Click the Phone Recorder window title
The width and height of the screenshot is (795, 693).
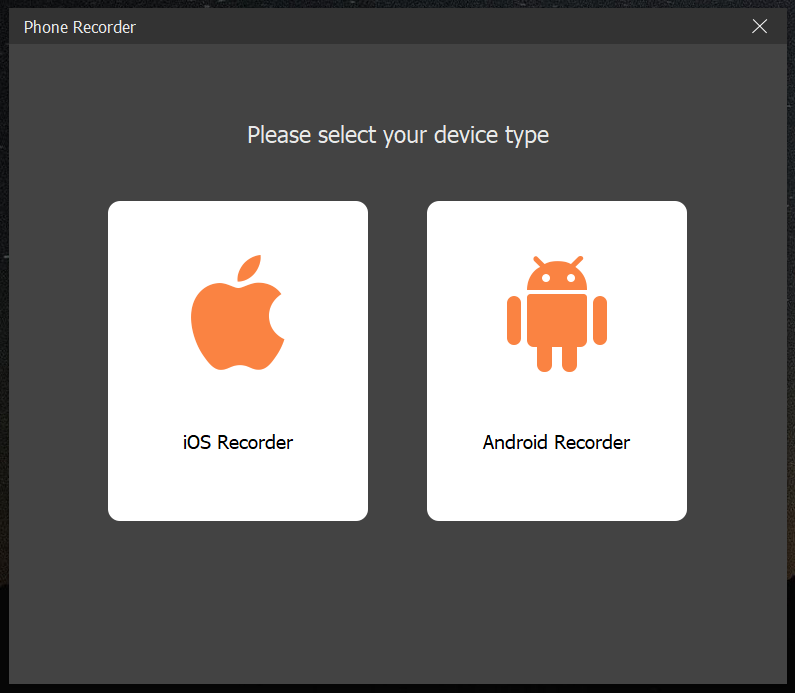click(80, 27)
